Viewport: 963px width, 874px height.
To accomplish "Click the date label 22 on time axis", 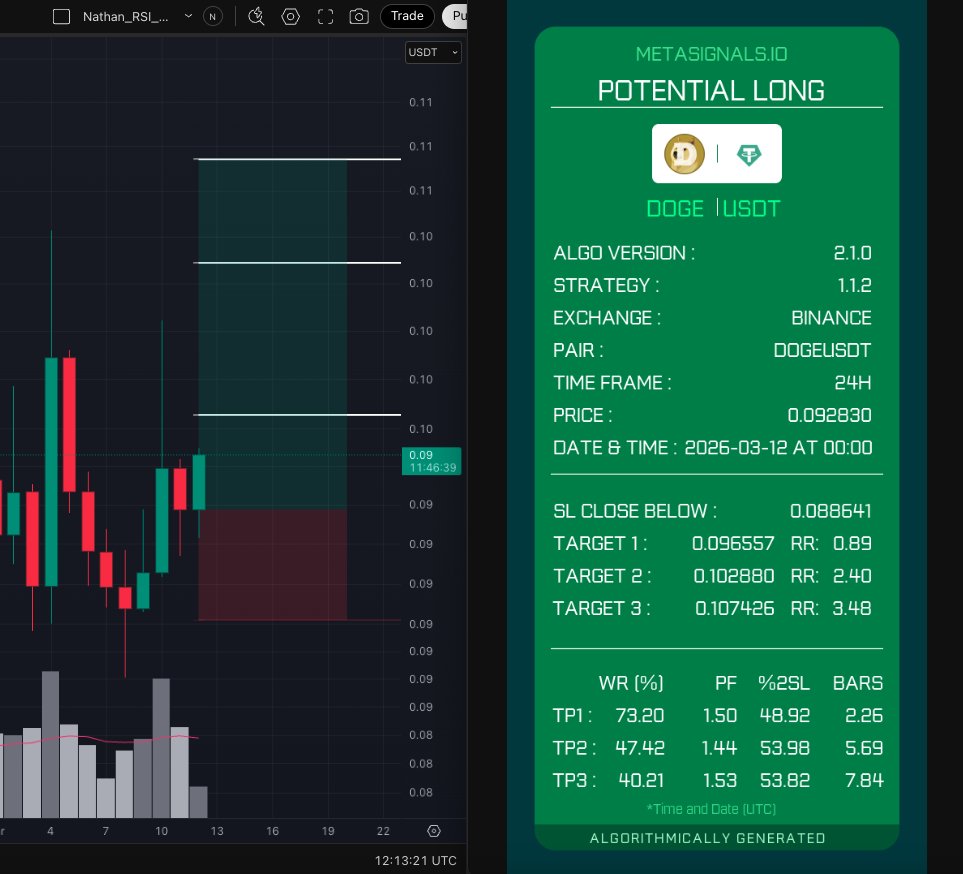I will pos(383,831).
